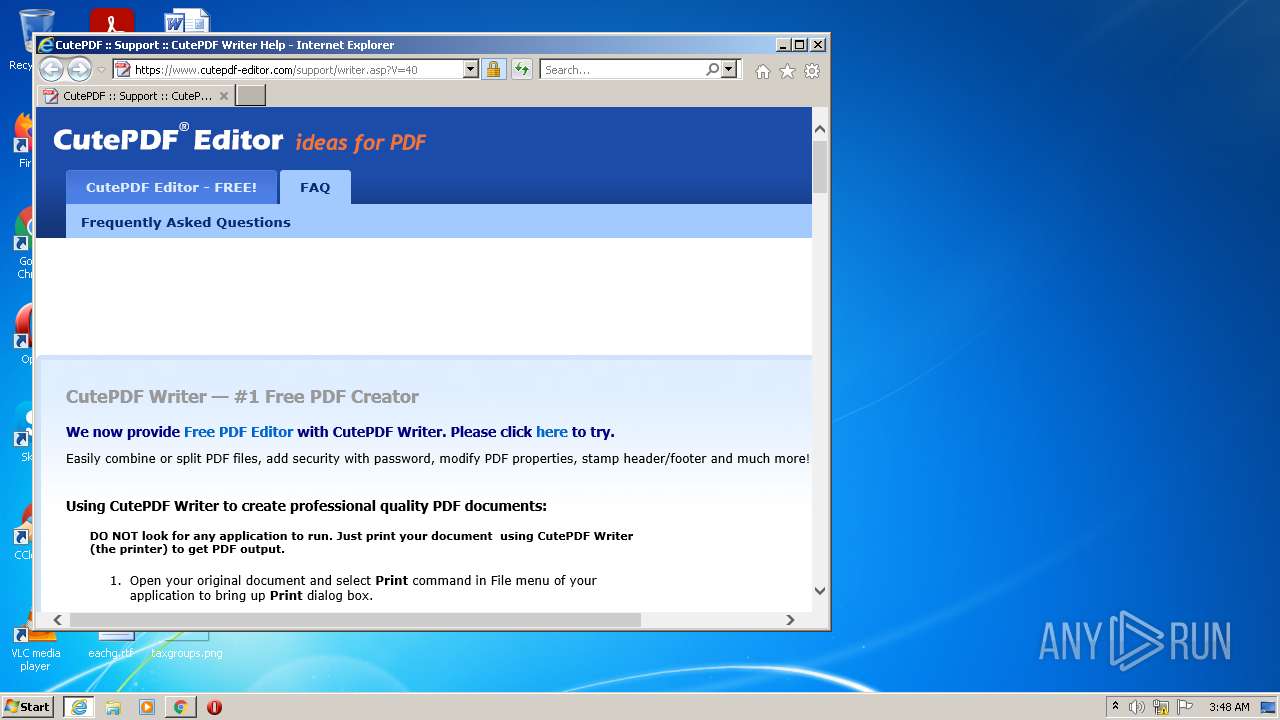Open the Action Center flag icon
The width and height of the screenshot is (1280, 720).
pyautogui.click(x=1185, y=707)
